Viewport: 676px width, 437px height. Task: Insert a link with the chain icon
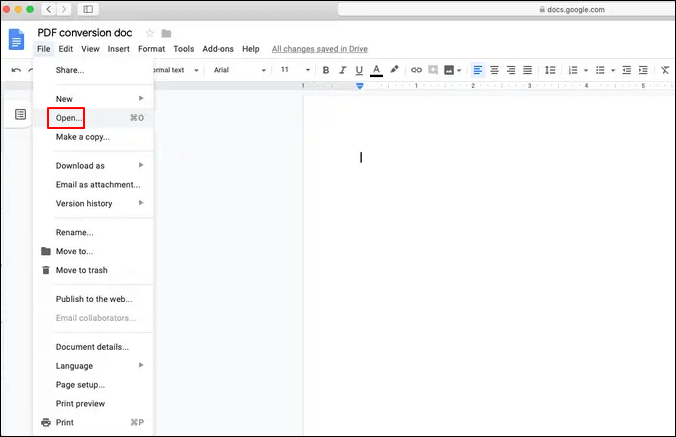[x=416, y=70]
